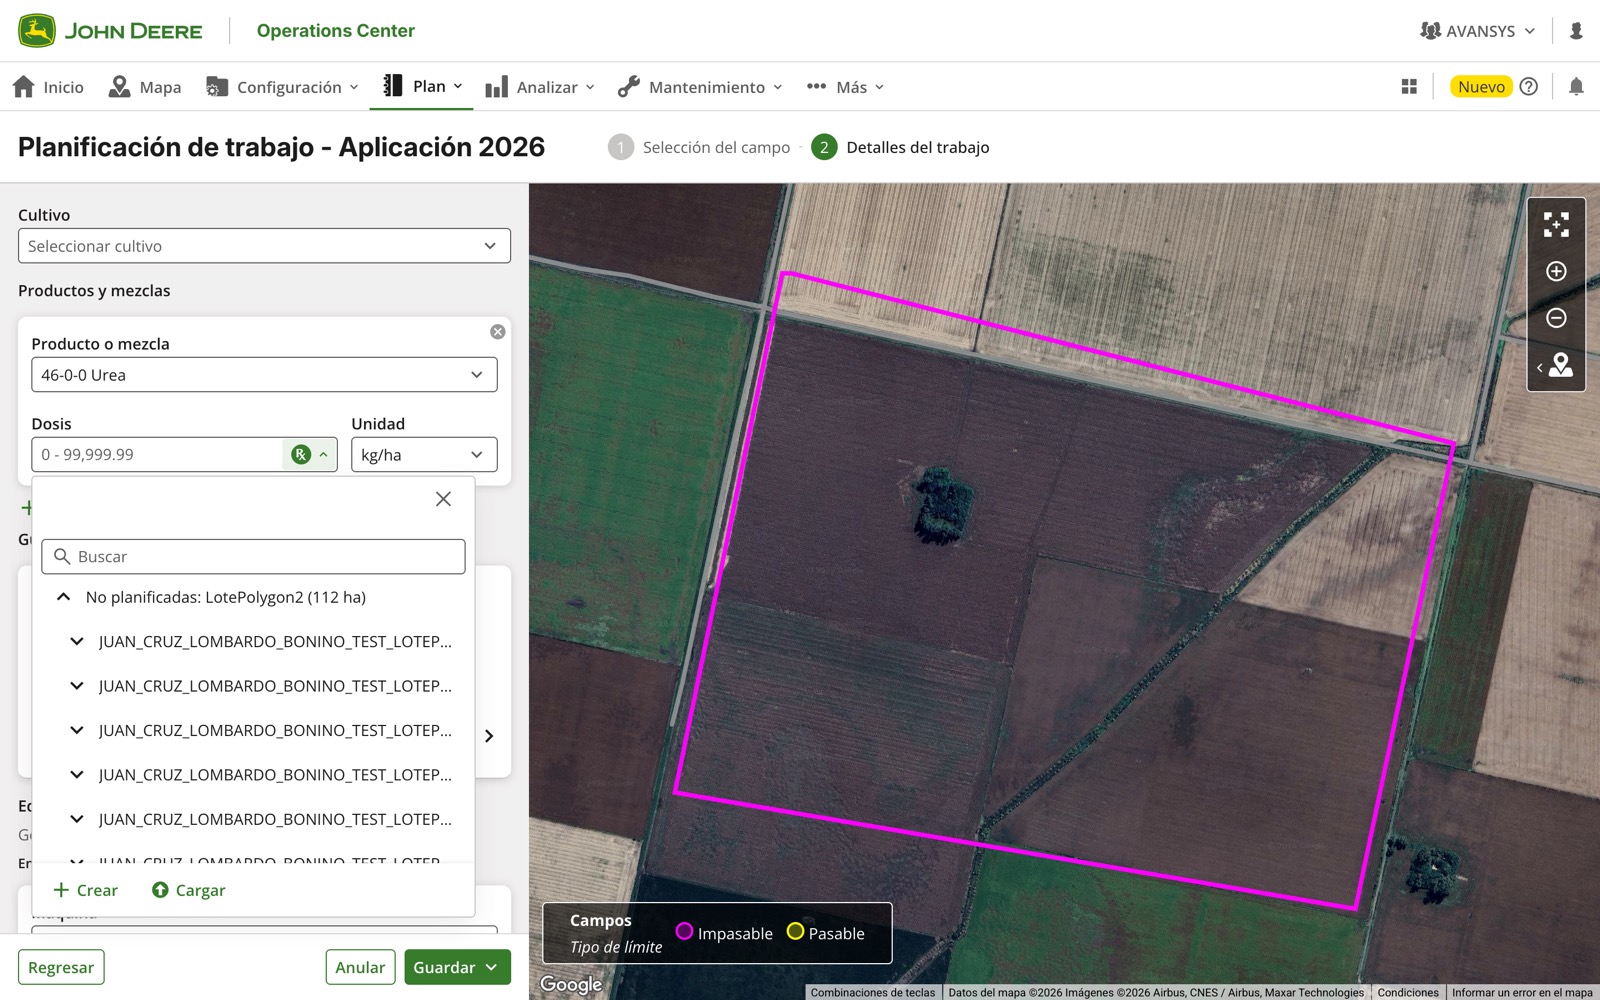Click the Pasable yellow legend swatch
Image resolution: width=1600 pixels, height=1000 pixels.
click(x=796, y=932)
